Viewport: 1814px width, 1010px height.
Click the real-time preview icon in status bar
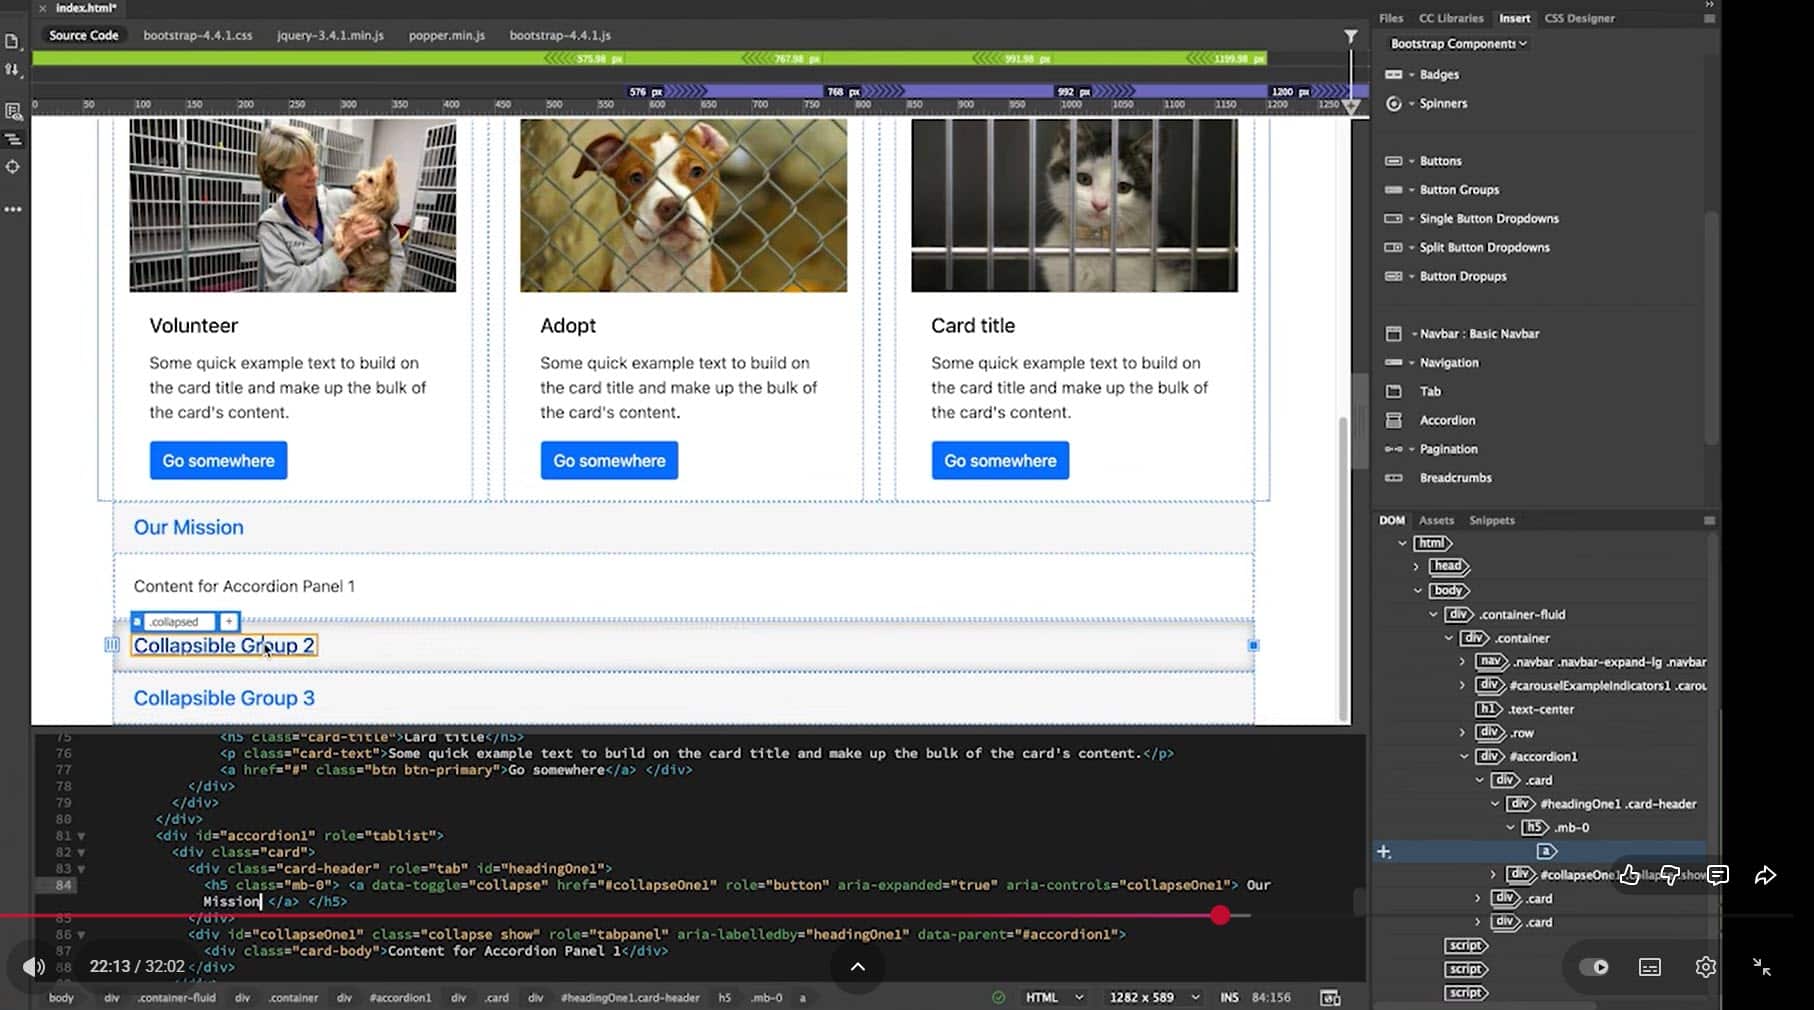coord(1330,998)
